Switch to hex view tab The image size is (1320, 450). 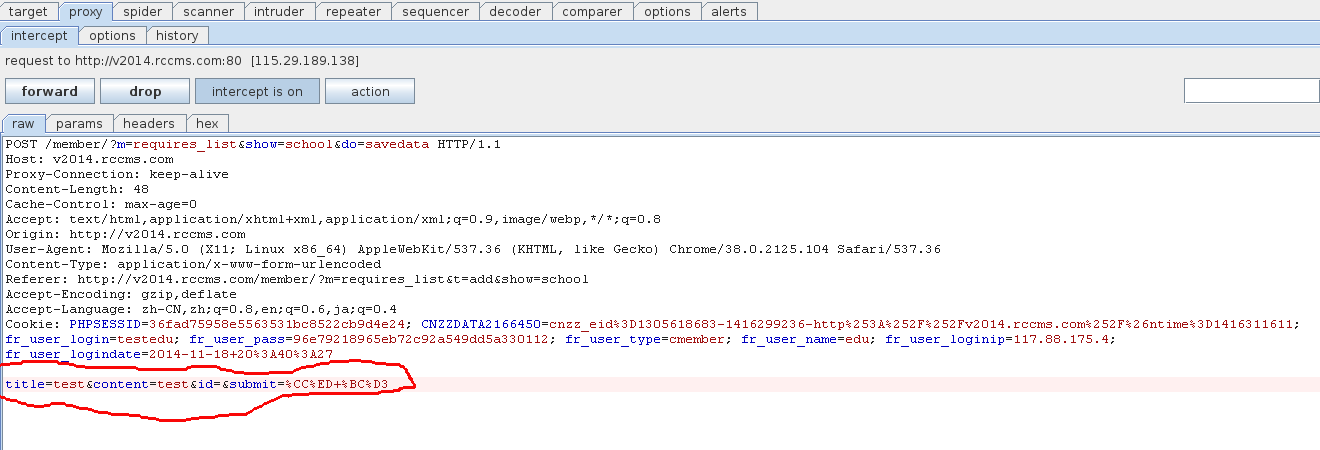tap(207, 123)
